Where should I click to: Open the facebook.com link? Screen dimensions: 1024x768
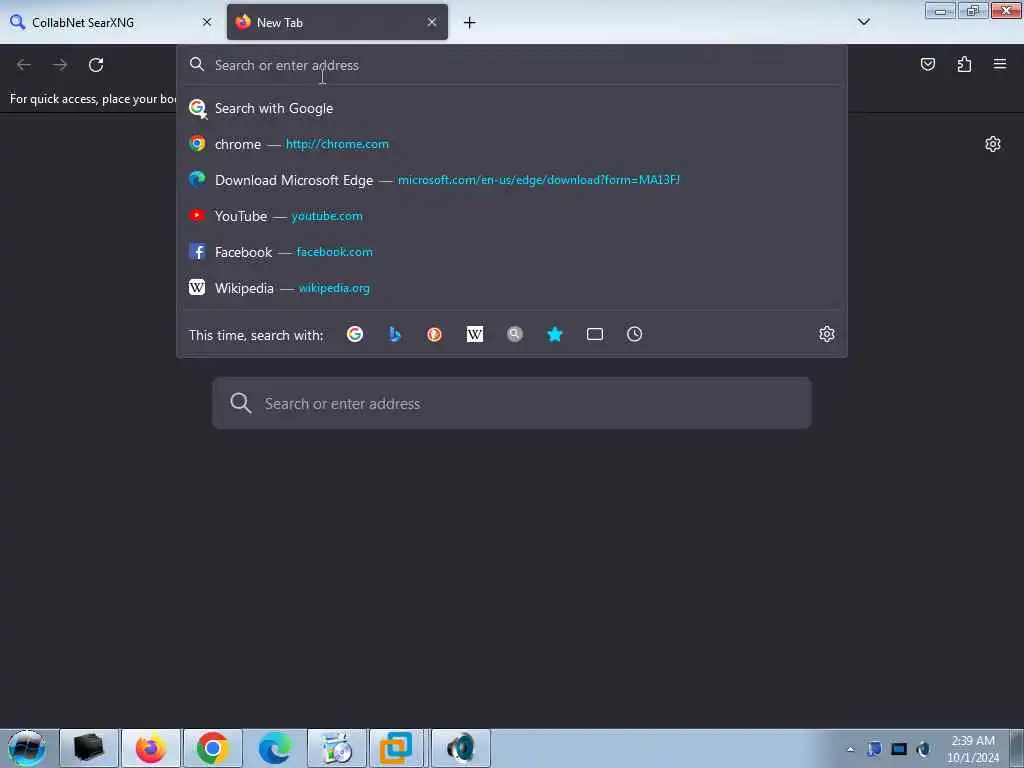[x=334, y=252]
